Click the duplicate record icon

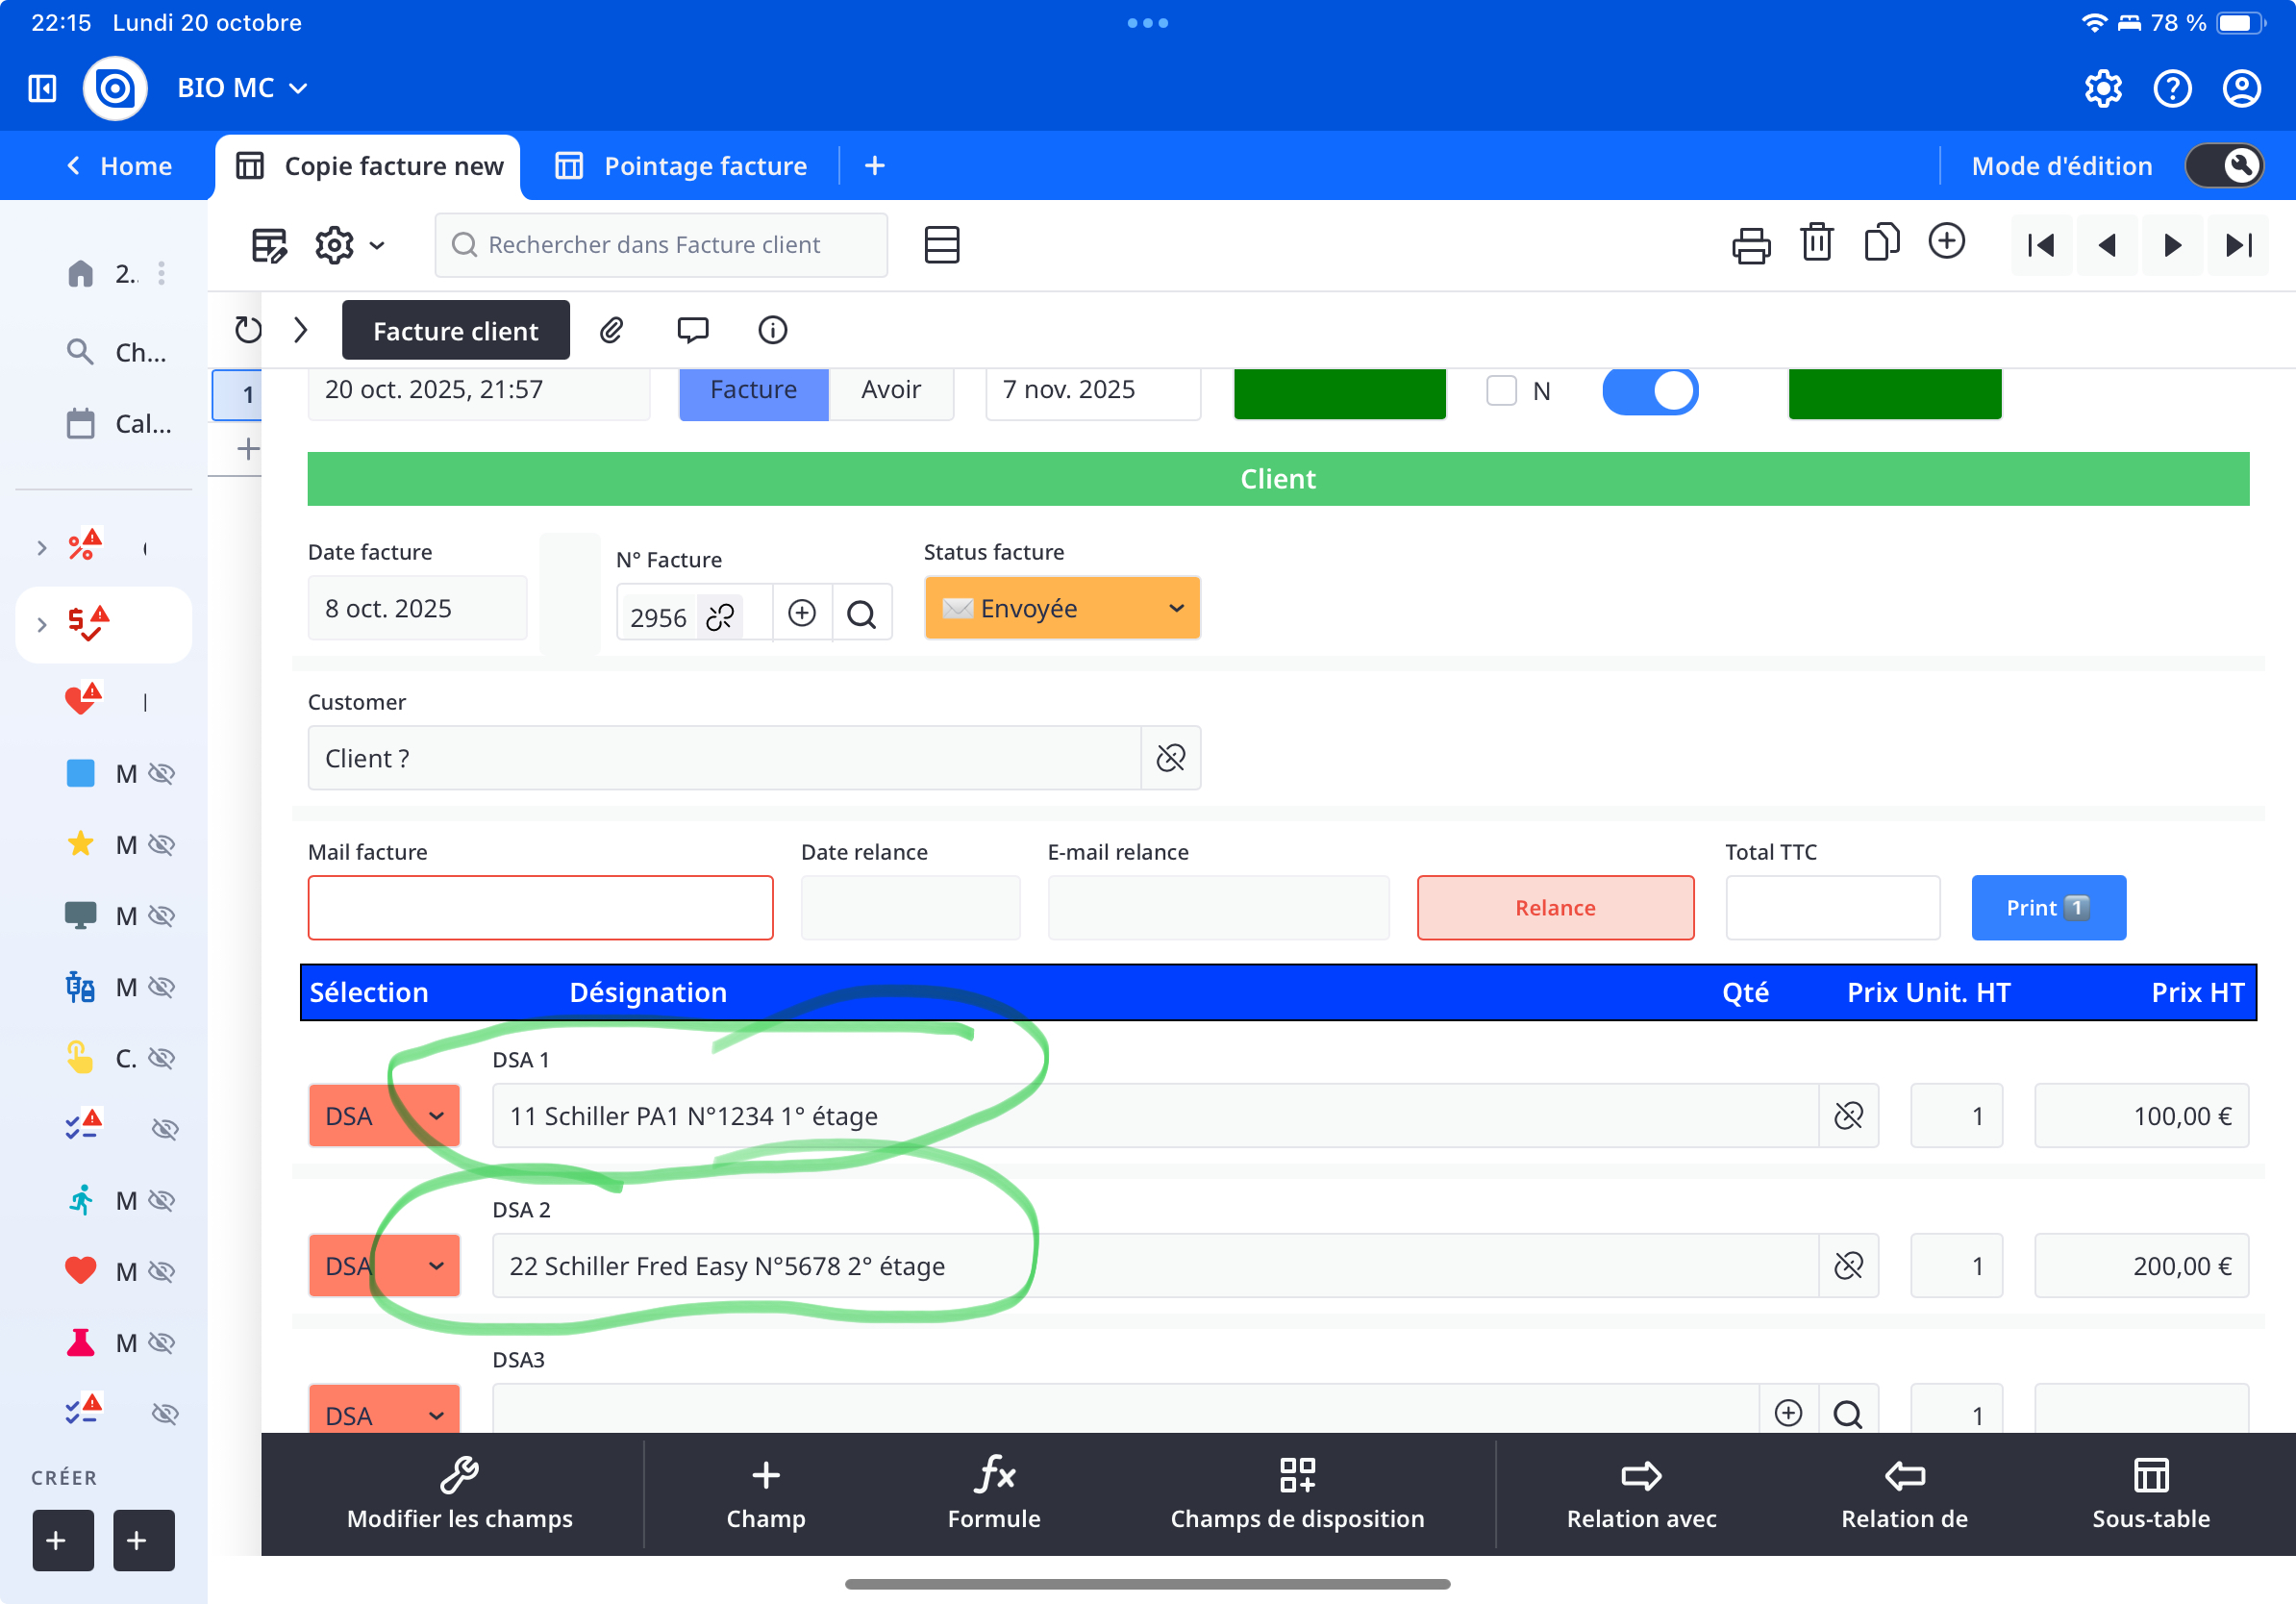click(1881, 243)
